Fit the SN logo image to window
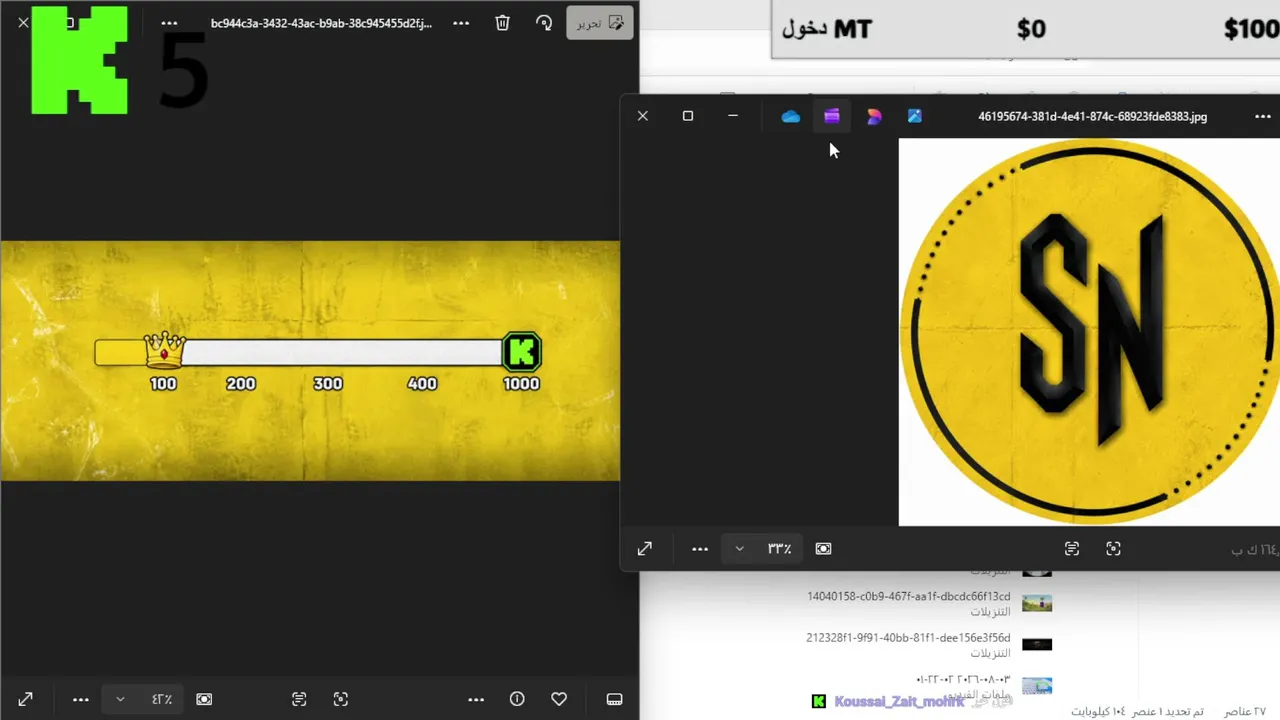1280x720 pixels. click(824, 548)
